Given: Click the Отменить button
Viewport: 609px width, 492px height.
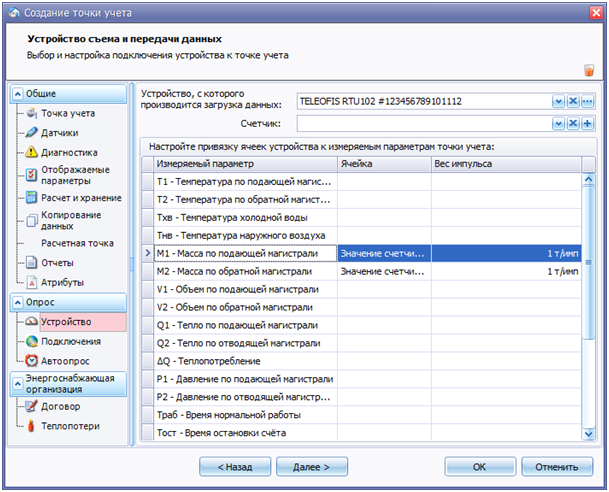Looking at the screenshot, I should point(557,467).
